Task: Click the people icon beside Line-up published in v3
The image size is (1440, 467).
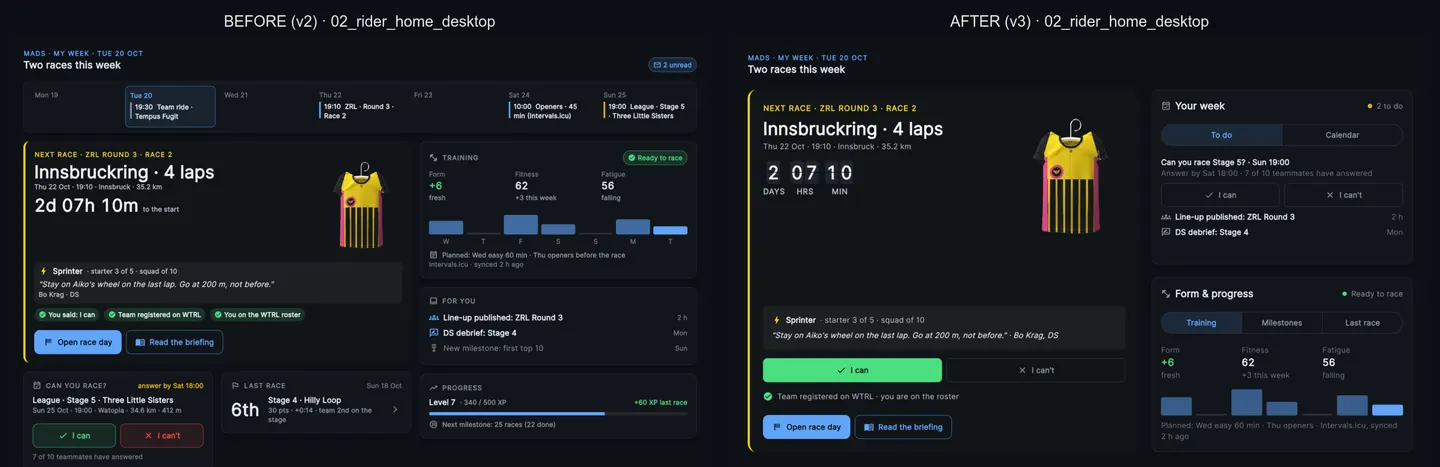Action: pyautogui.click(x=1166, y=217)
